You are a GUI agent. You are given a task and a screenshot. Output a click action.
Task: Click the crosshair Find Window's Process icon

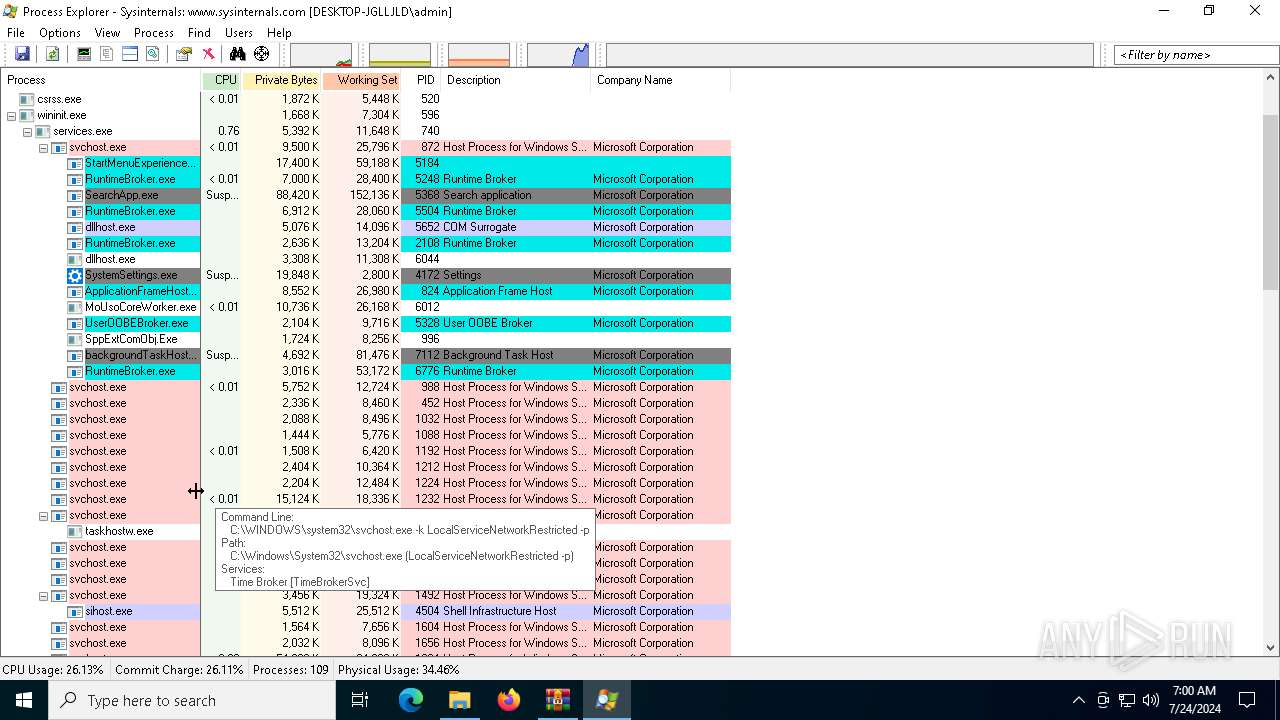pos(261,54)
